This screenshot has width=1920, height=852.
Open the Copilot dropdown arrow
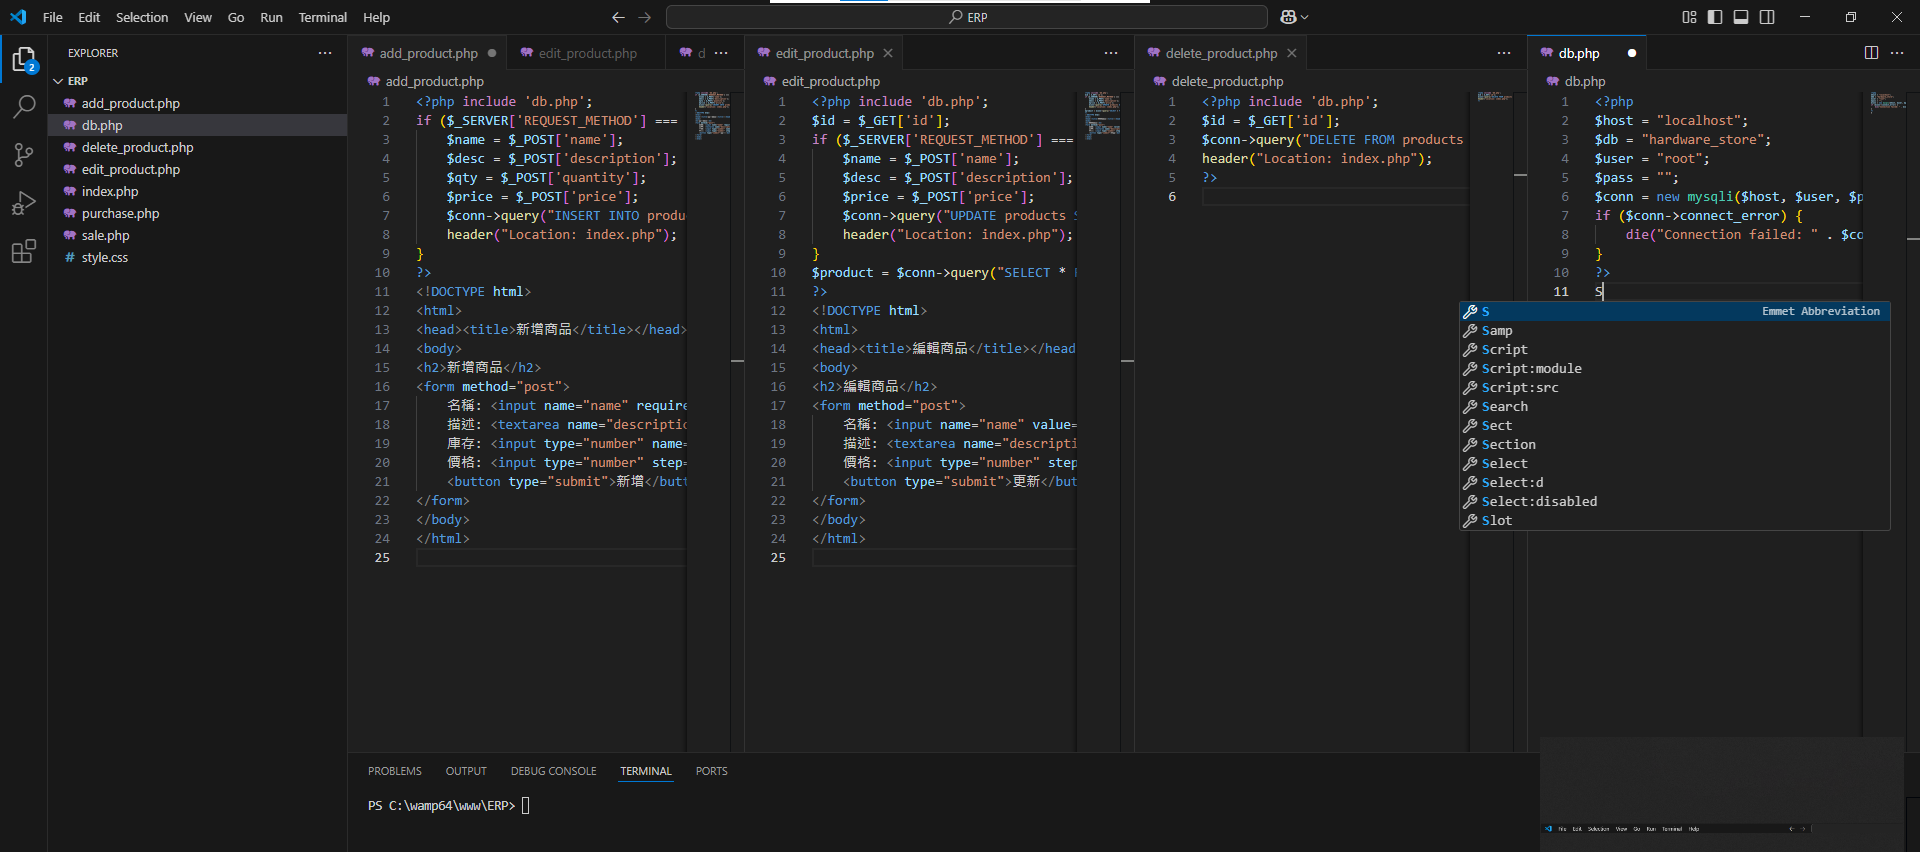[x=1305, y=17]
